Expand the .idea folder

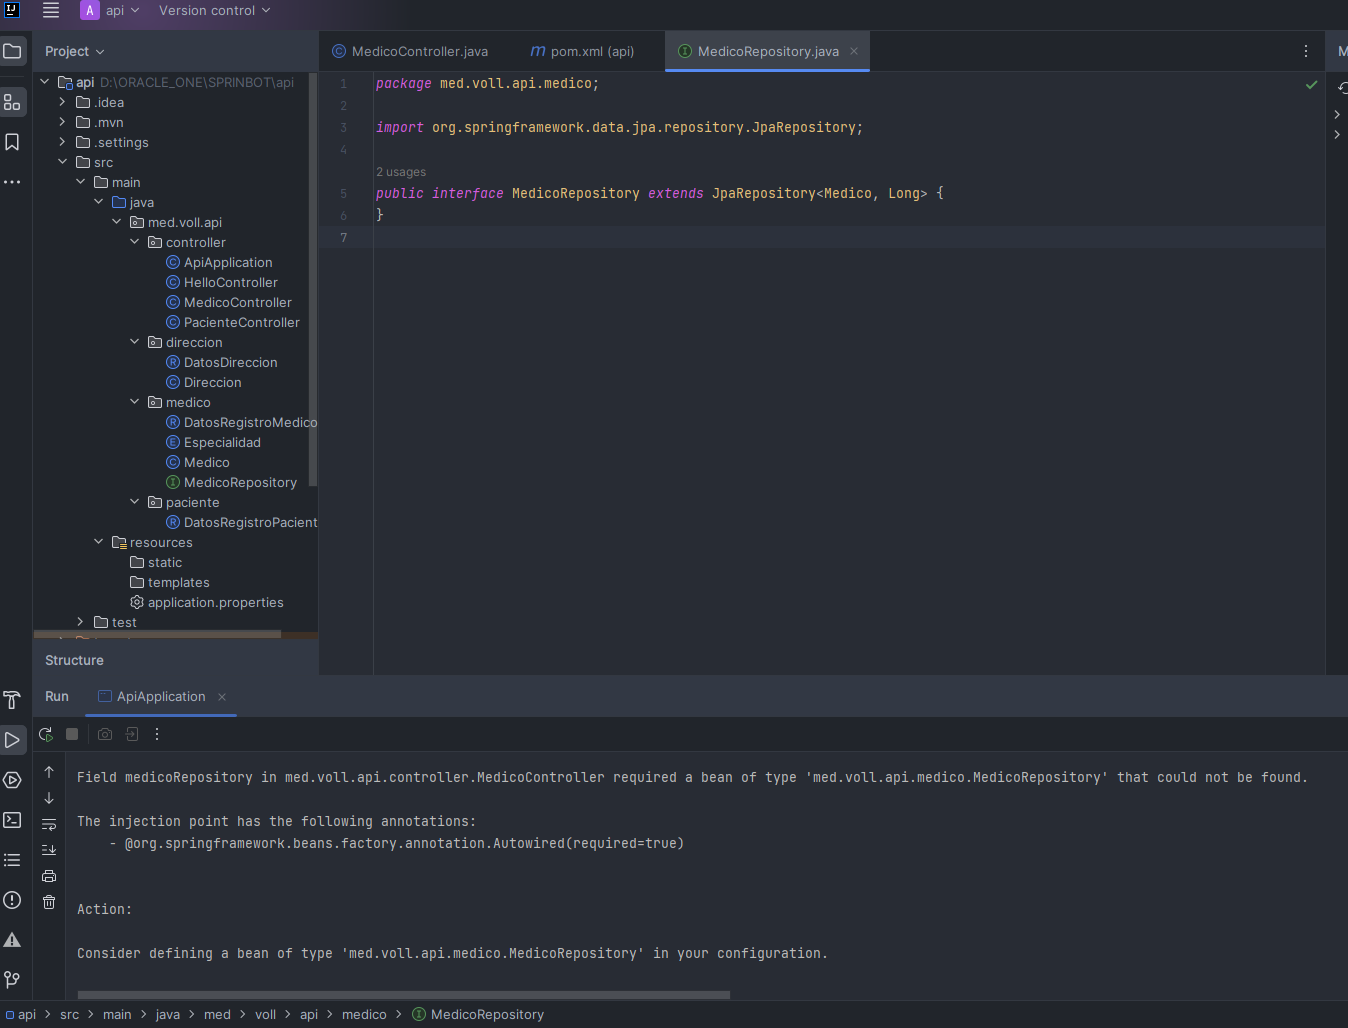click(63, 102)
